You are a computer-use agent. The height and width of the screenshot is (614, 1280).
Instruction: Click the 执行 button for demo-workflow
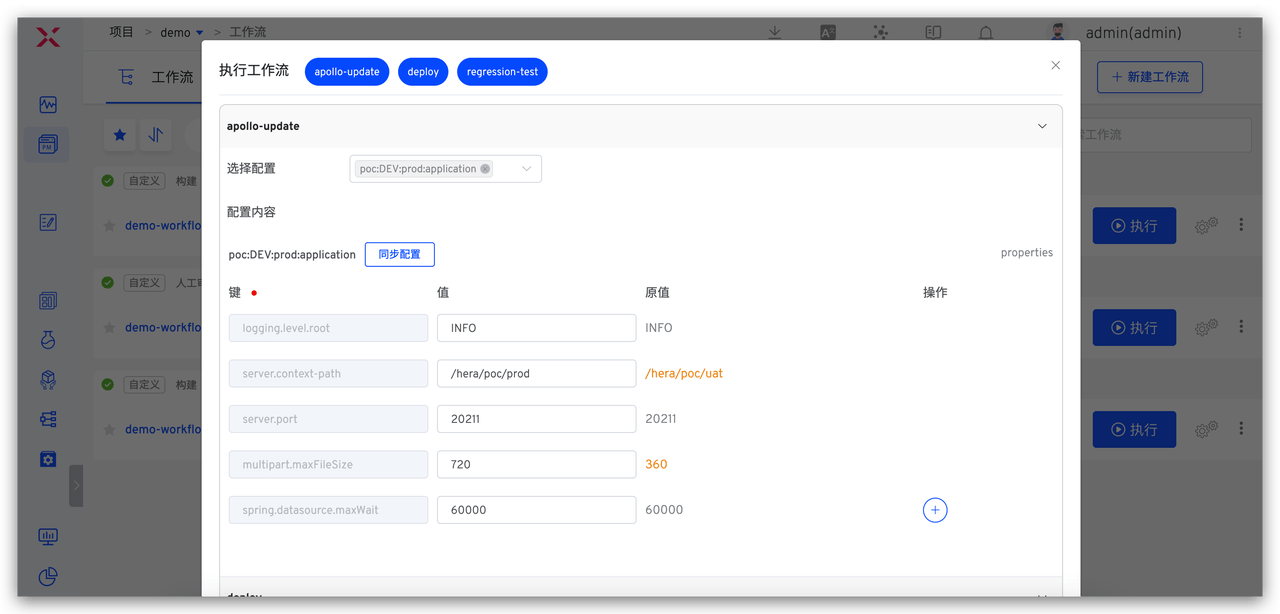tap(1134, 225)
